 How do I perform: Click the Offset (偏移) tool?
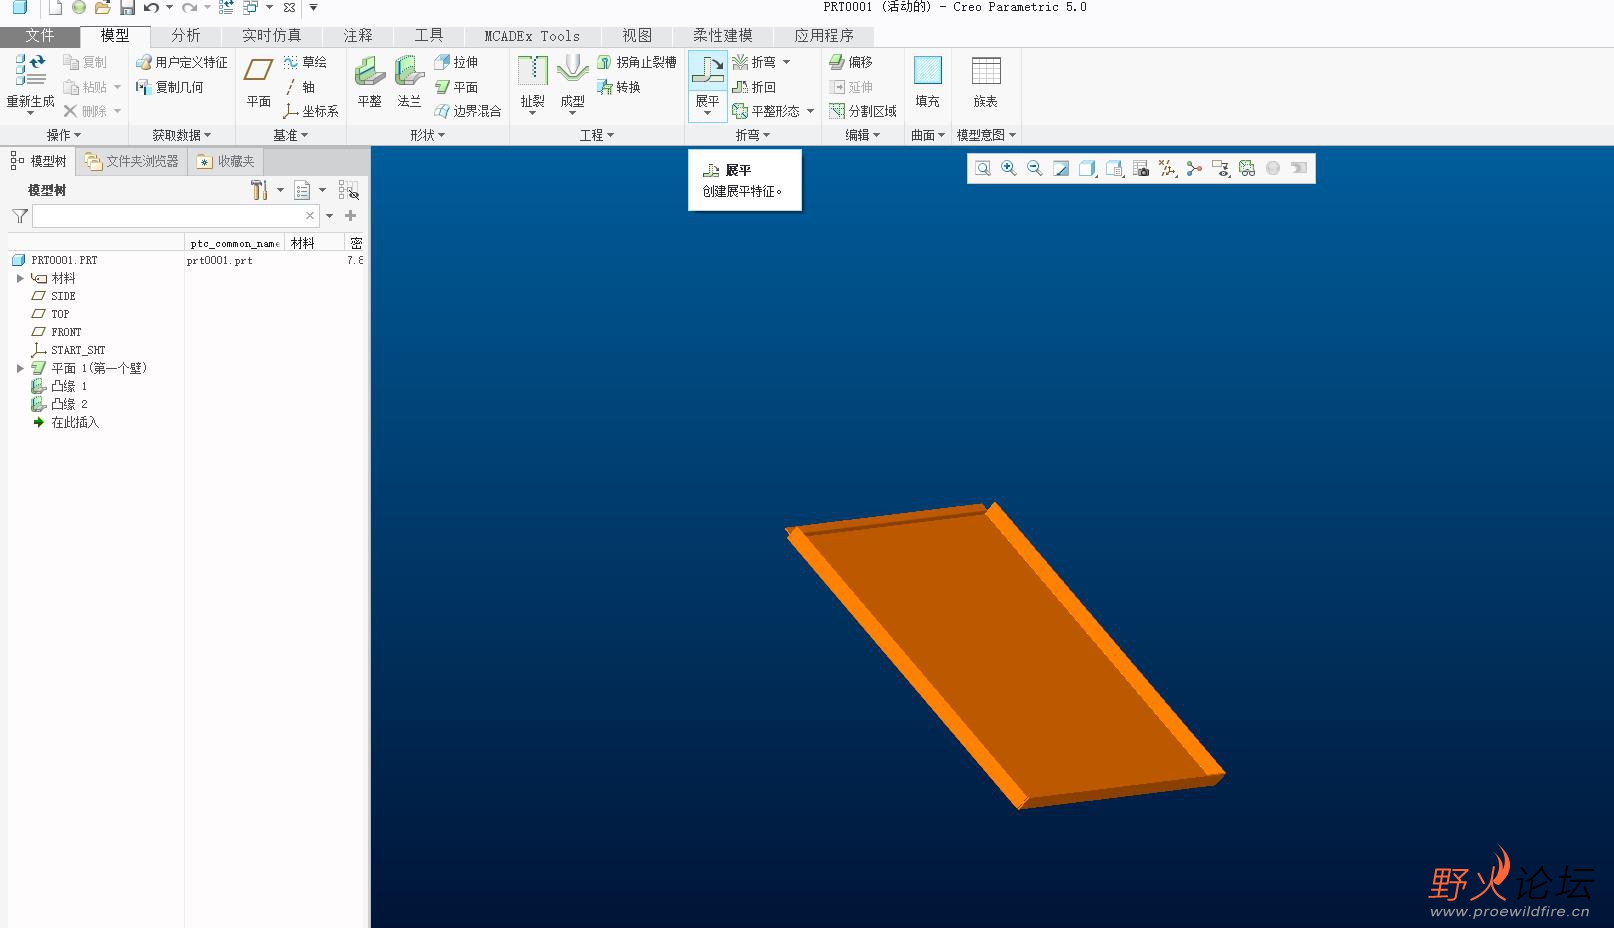851,62
